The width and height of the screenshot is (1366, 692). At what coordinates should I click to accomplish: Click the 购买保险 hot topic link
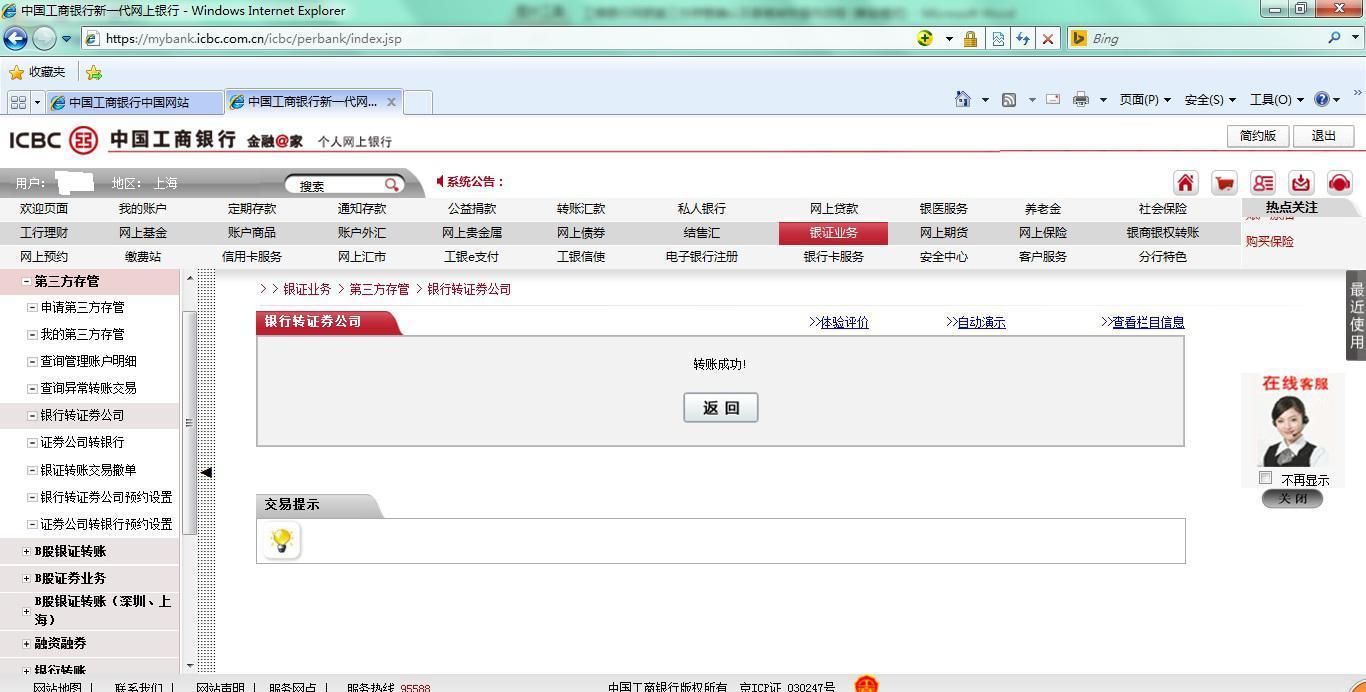[x=1270, y=242]
